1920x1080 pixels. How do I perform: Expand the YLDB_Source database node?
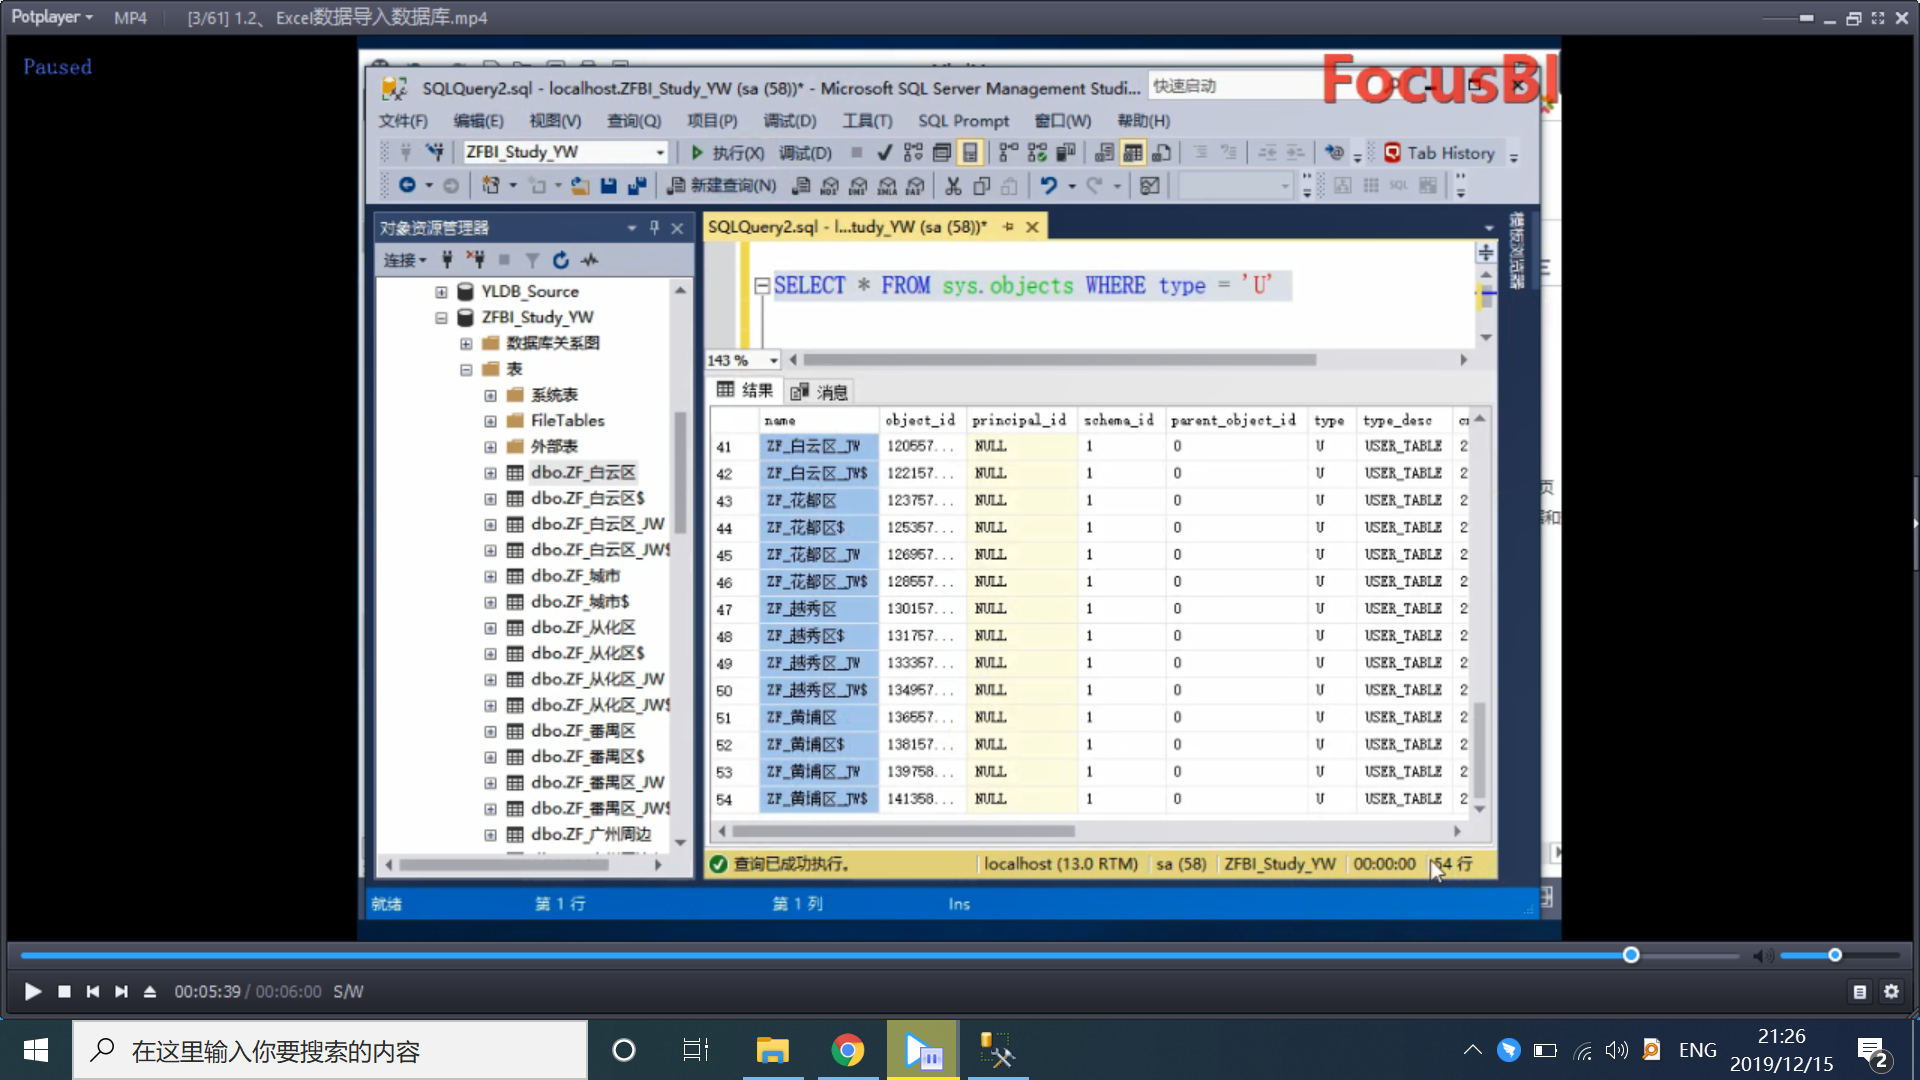441,292
